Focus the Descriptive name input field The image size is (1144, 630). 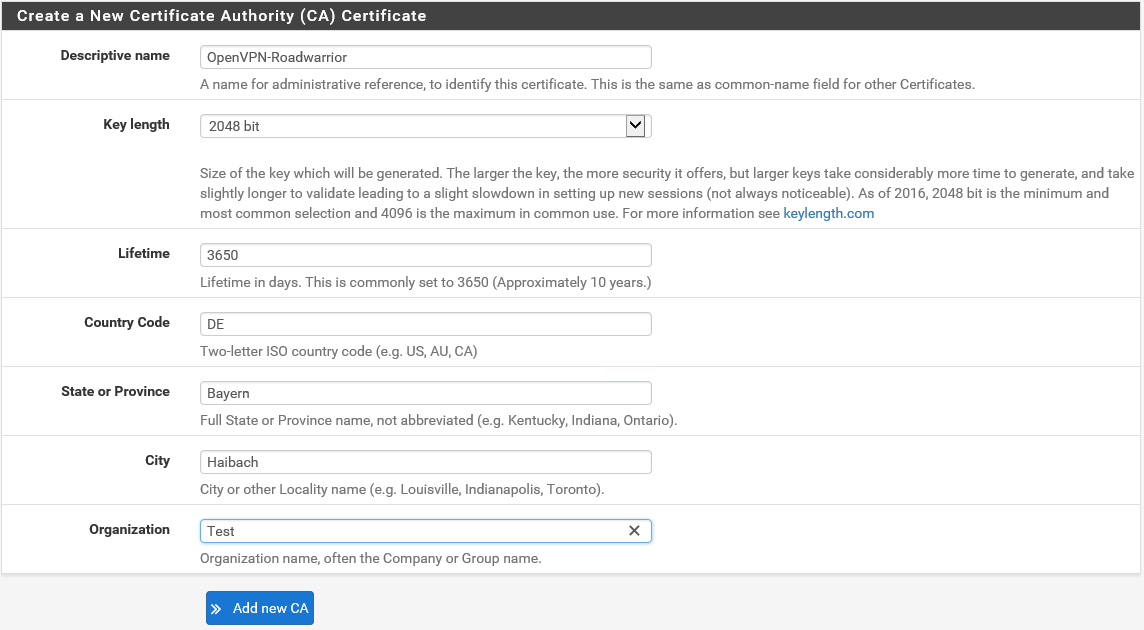[425, 57]
